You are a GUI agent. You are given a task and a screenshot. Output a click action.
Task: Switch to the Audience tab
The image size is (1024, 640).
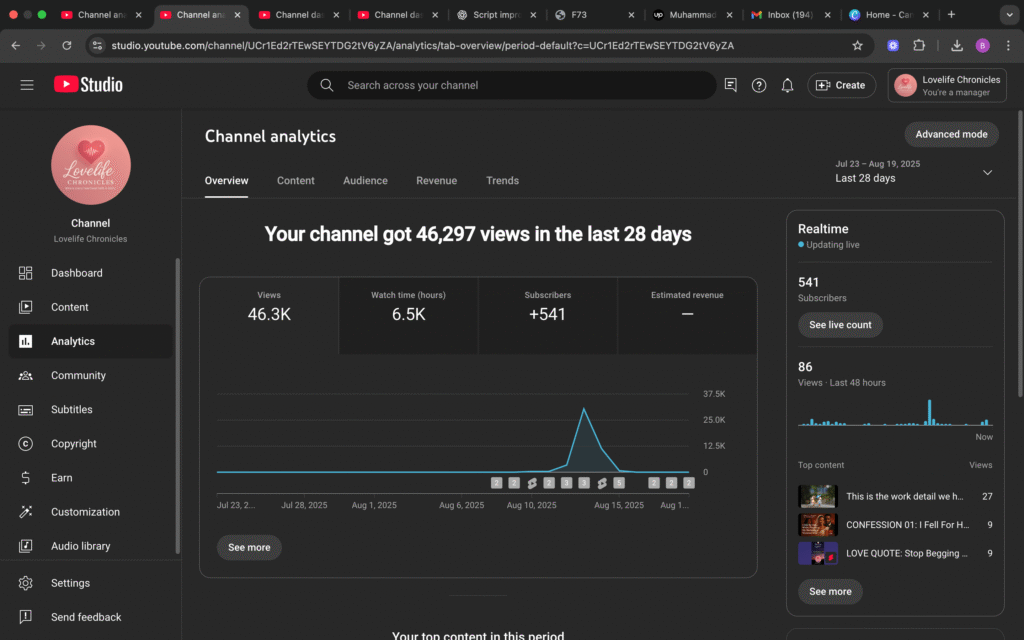click(365, 181)
